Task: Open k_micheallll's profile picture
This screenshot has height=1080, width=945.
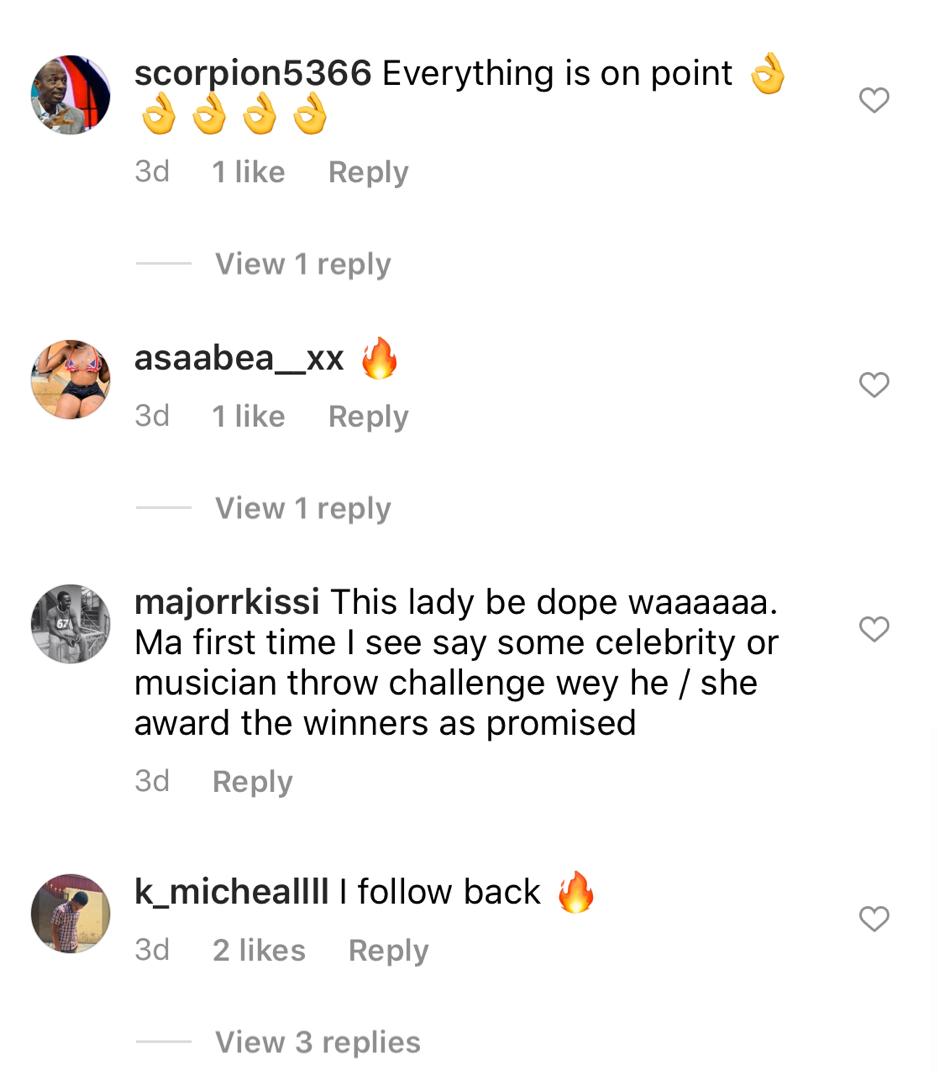Action: click(70, 913)
